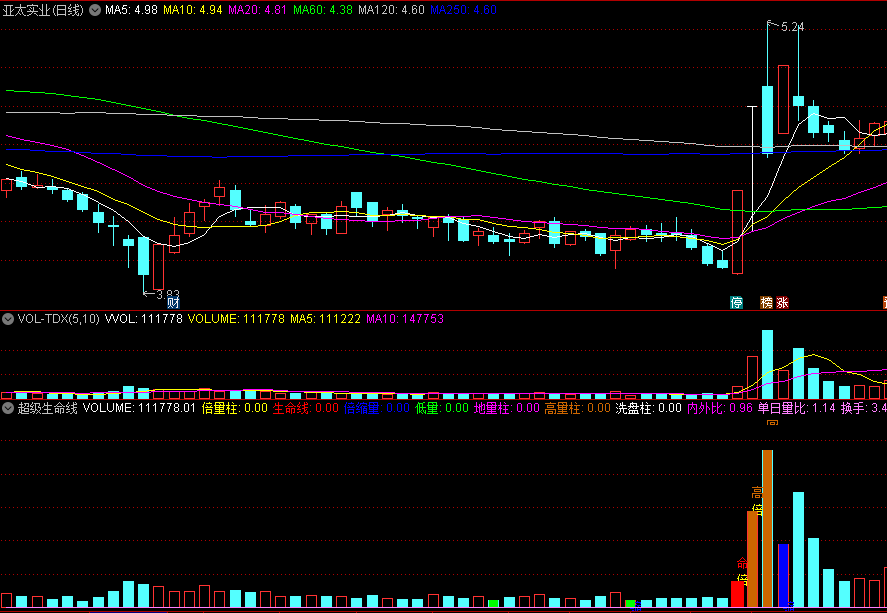This screenshot has width=887, height=613.
Task: Click the MA10: 4.94 label
Action: pyautogui.click(x=193, y=10)
